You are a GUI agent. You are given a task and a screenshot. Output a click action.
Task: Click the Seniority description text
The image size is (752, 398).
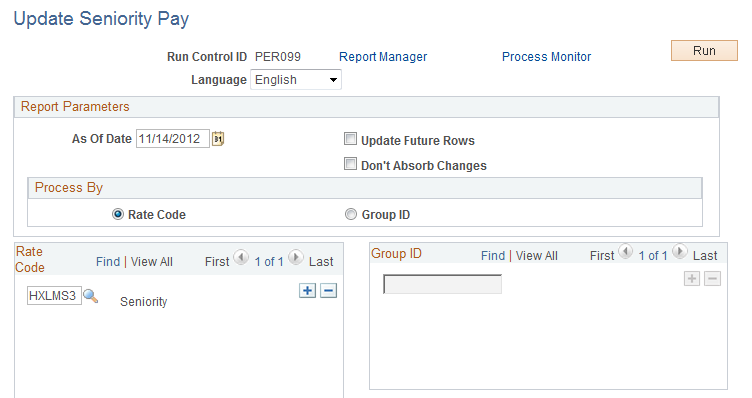(143, 302)
